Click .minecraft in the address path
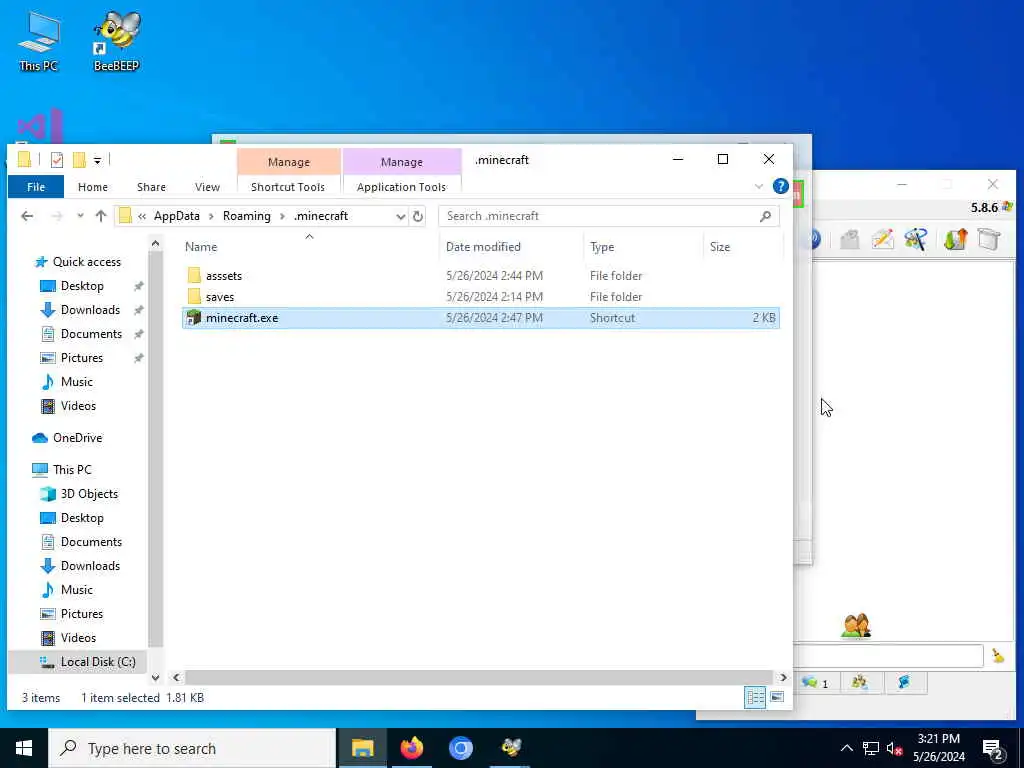 321,216
